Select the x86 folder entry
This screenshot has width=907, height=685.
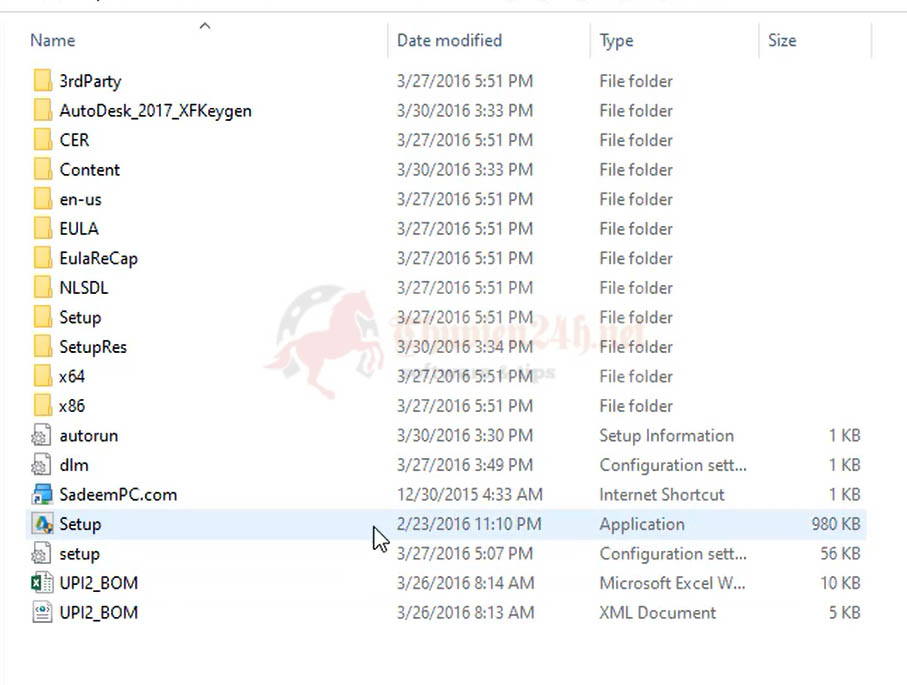click(74, 405)
